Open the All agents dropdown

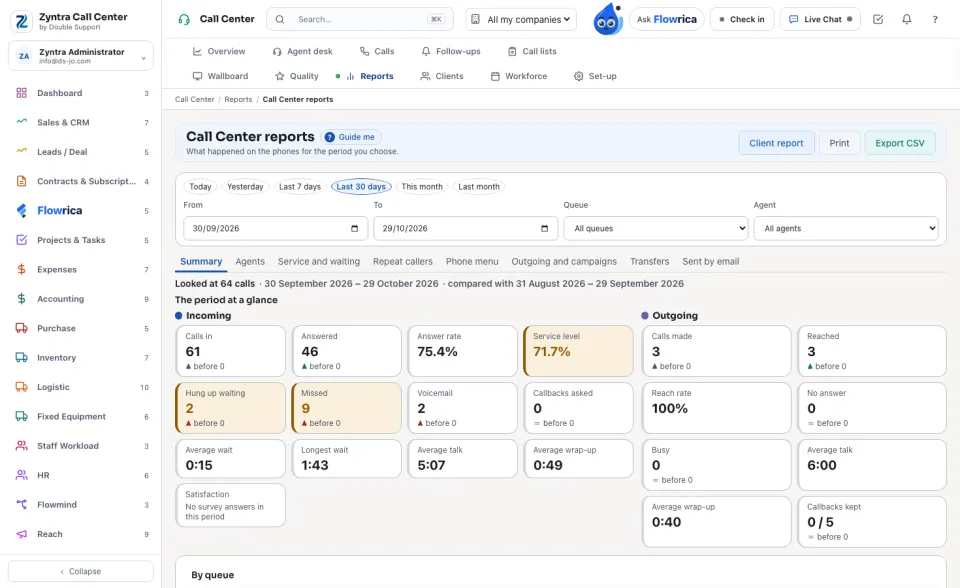pos(846,228)
